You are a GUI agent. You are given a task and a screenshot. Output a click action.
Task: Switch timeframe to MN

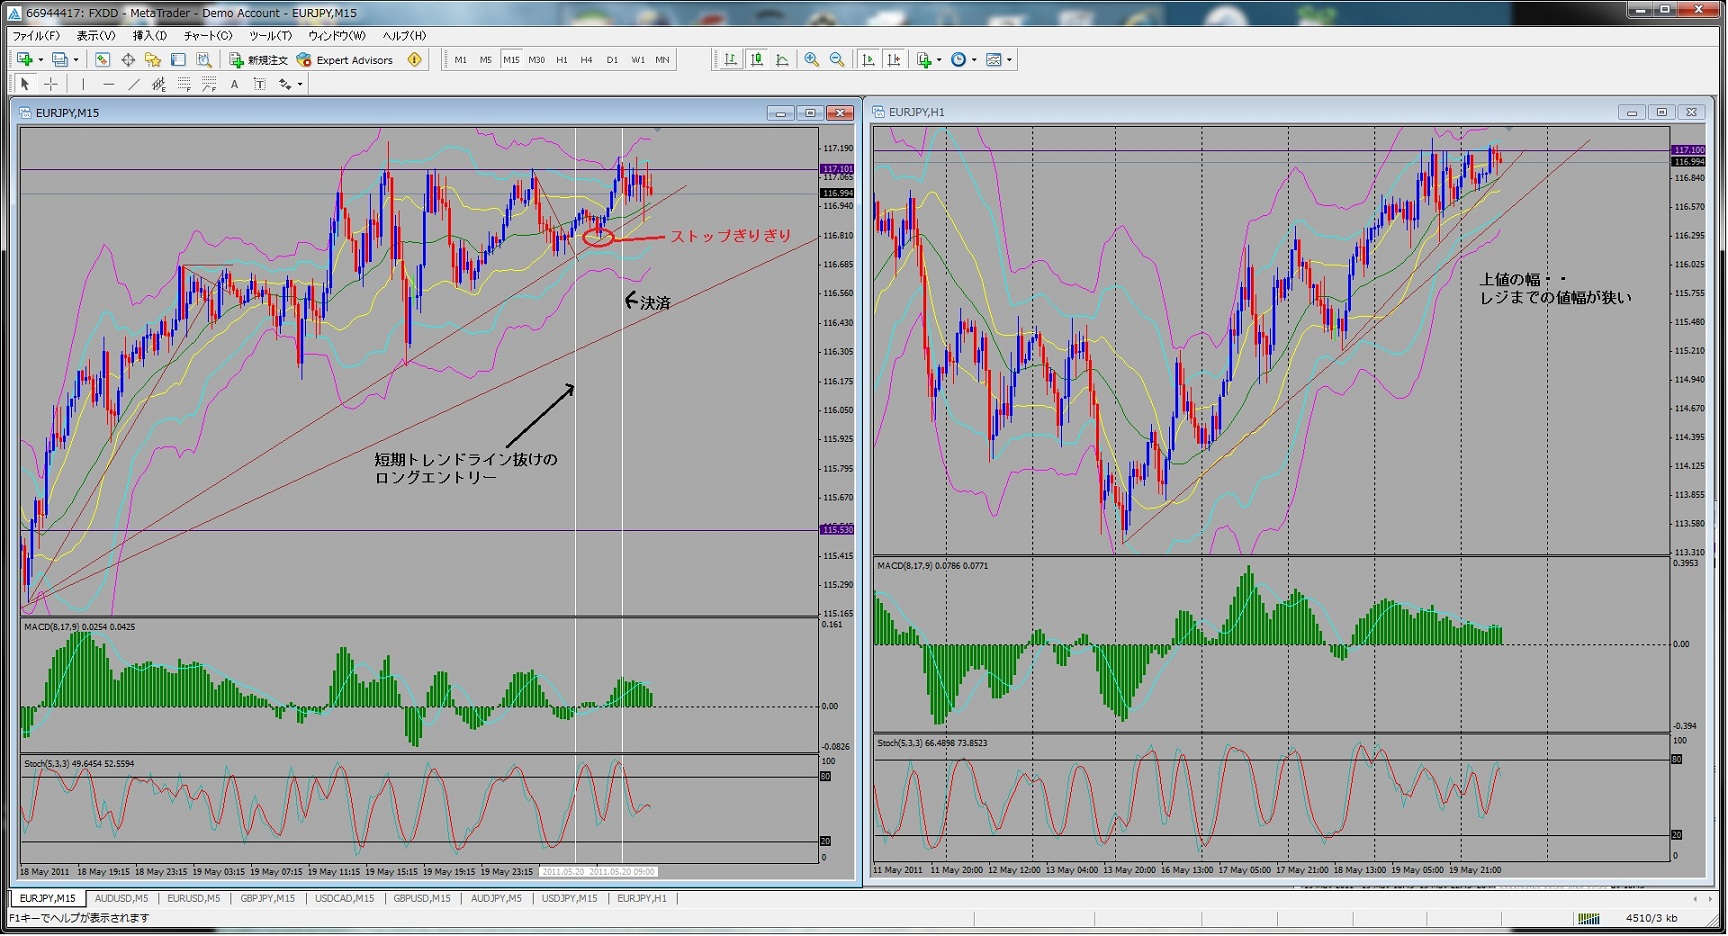coord(662,60)
